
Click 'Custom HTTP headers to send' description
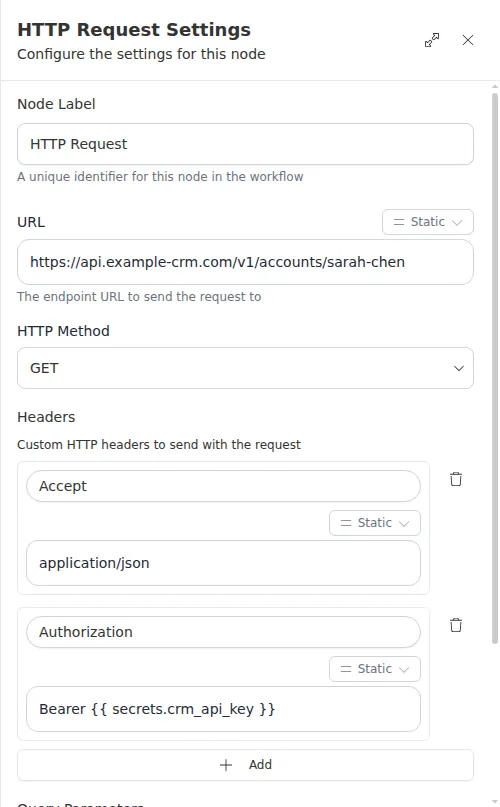point(159,445)
